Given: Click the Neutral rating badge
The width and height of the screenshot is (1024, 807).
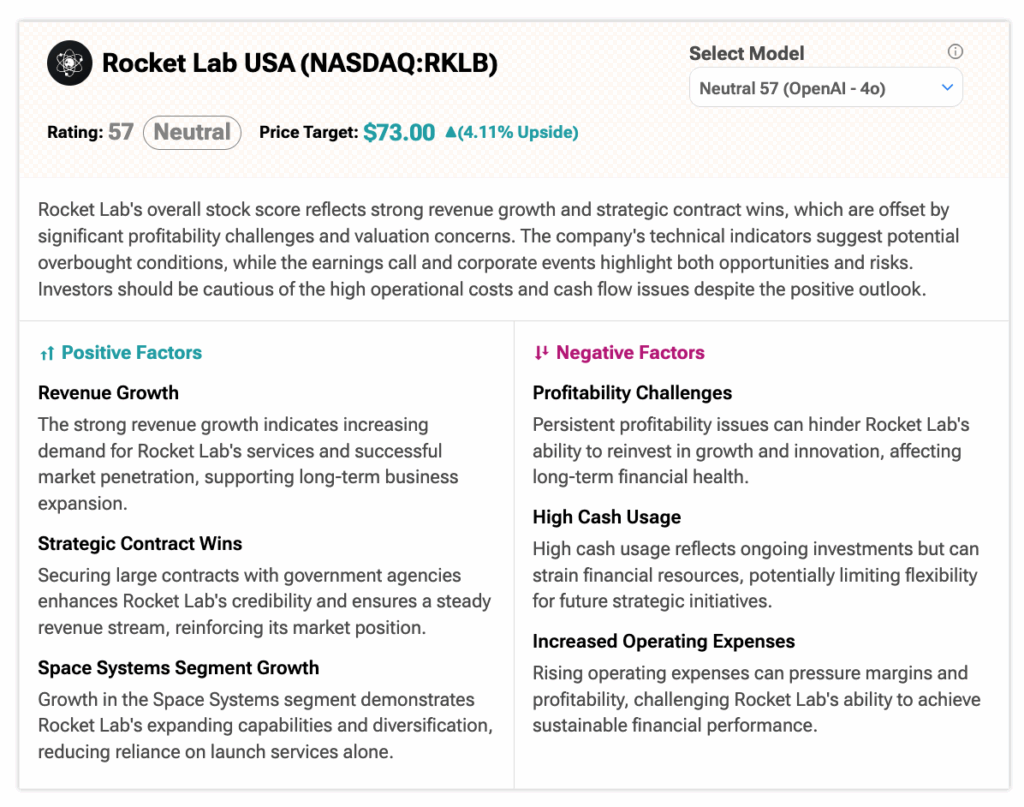Looking at the screenshot, I should point(192,132).
